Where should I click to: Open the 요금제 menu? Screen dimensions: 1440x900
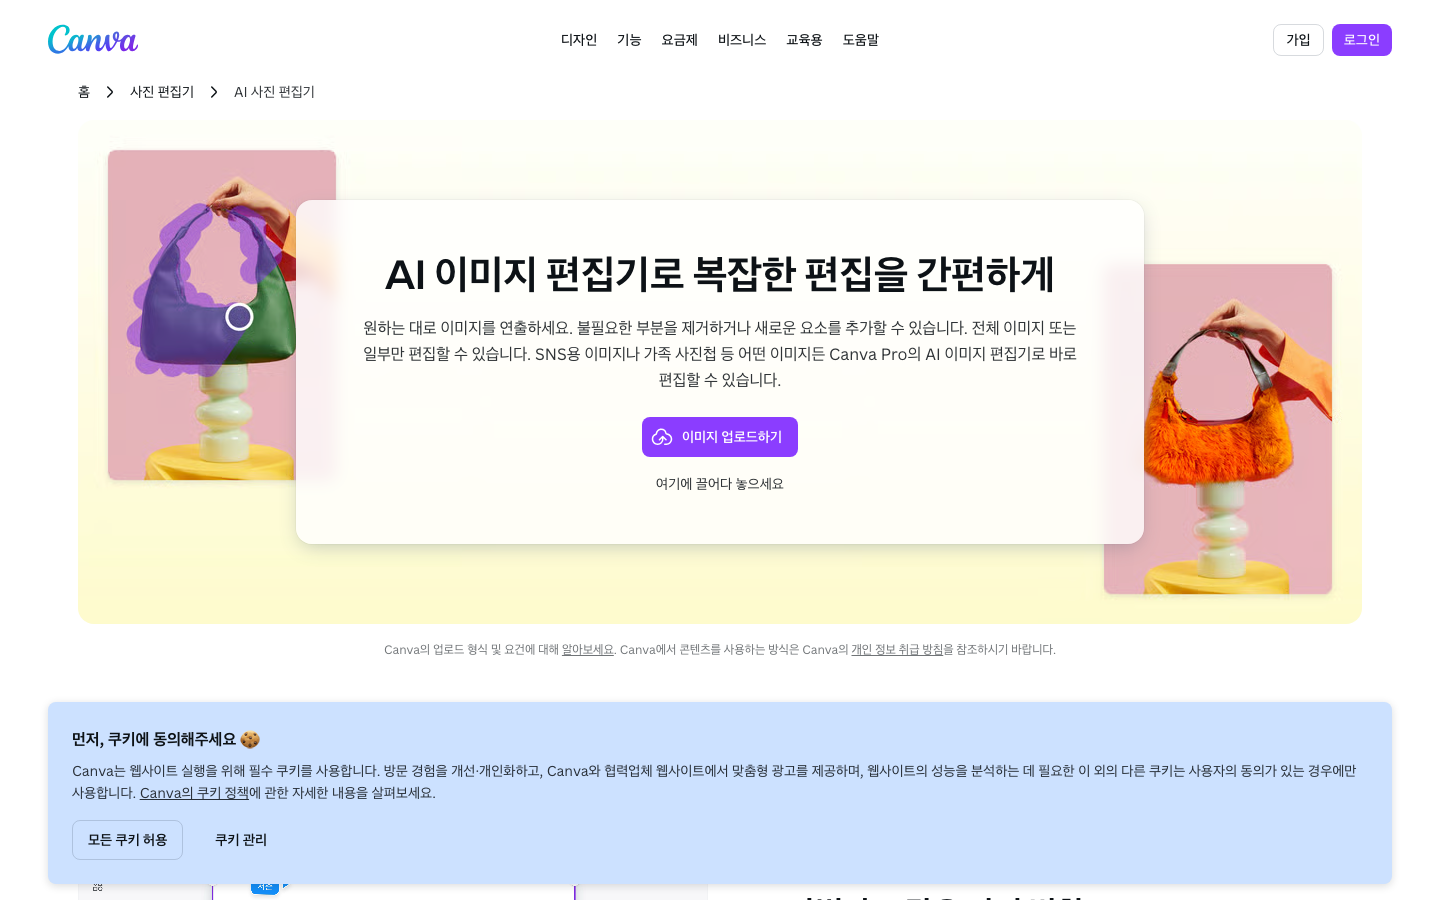[679, 40]
